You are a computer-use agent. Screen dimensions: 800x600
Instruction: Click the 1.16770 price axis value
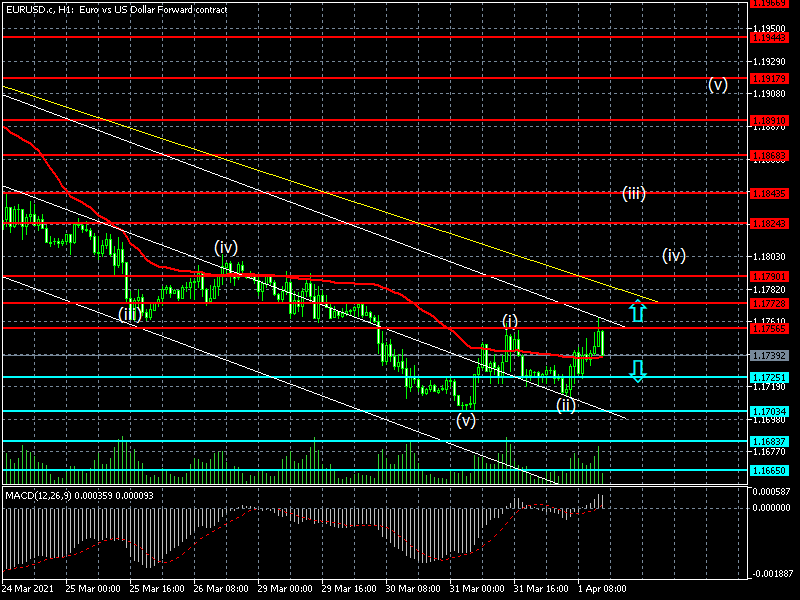(769, 452)
